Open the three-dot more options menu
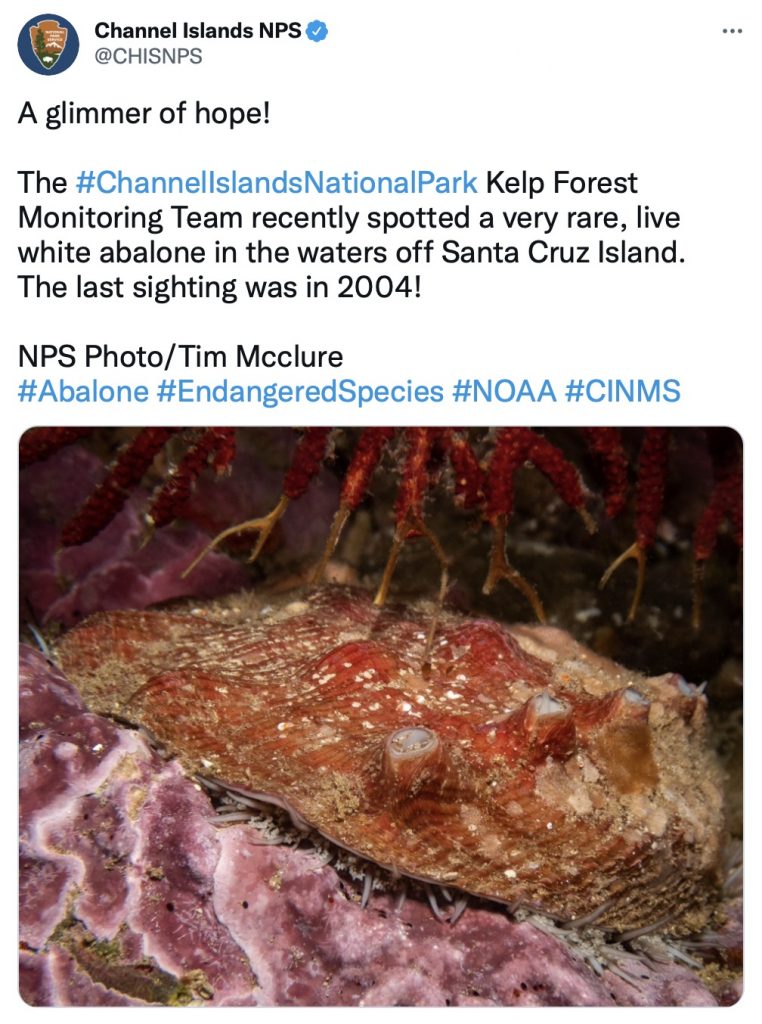Screen dimensions: 762x1024 [x=732, y=31]
